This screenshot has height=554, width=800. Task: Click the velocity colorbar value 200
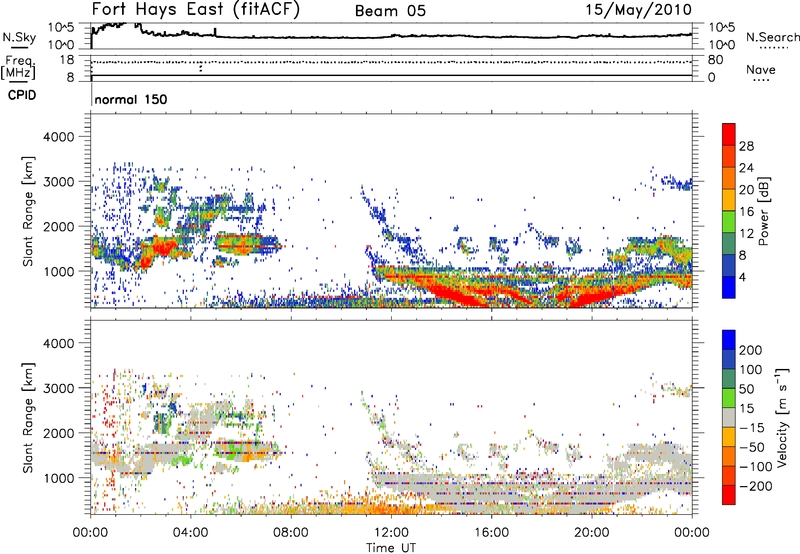(x=751, y=350)
